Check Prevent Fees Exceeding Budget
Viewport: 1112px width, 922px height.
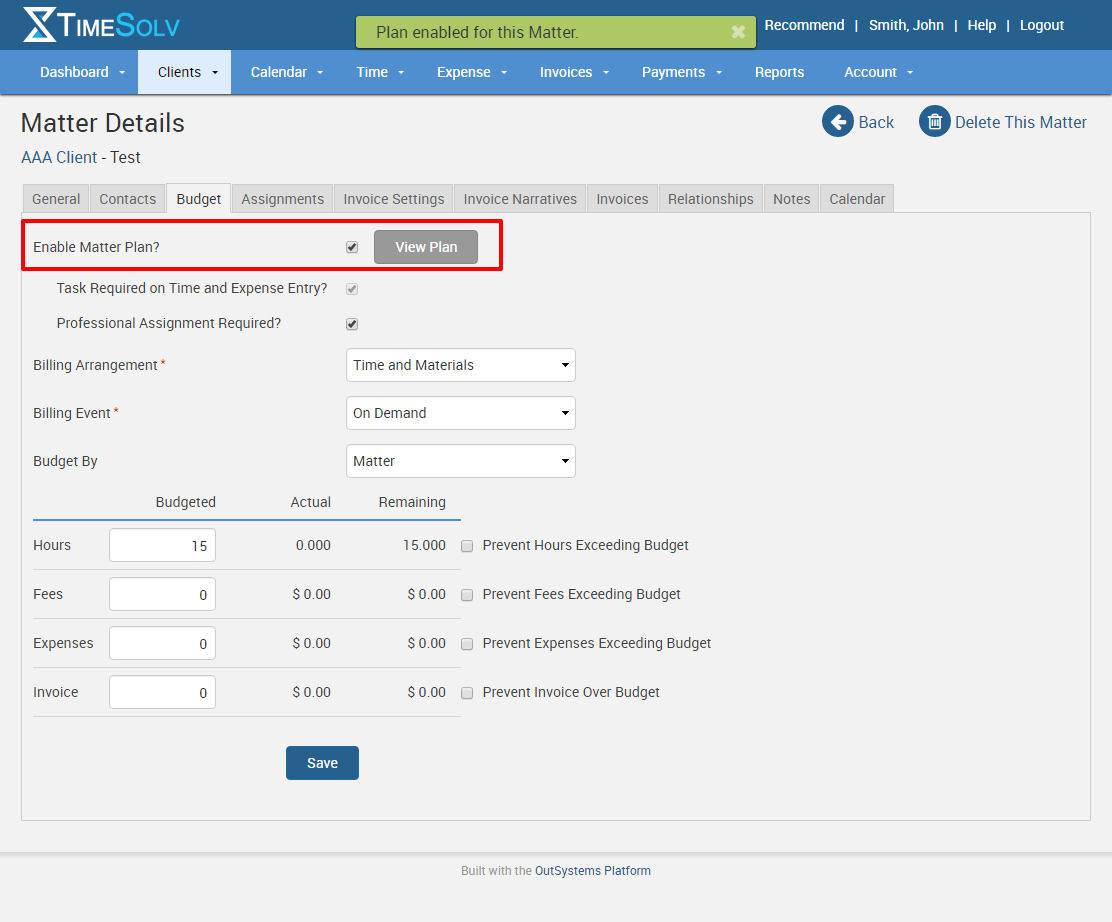tap(467, 595)
